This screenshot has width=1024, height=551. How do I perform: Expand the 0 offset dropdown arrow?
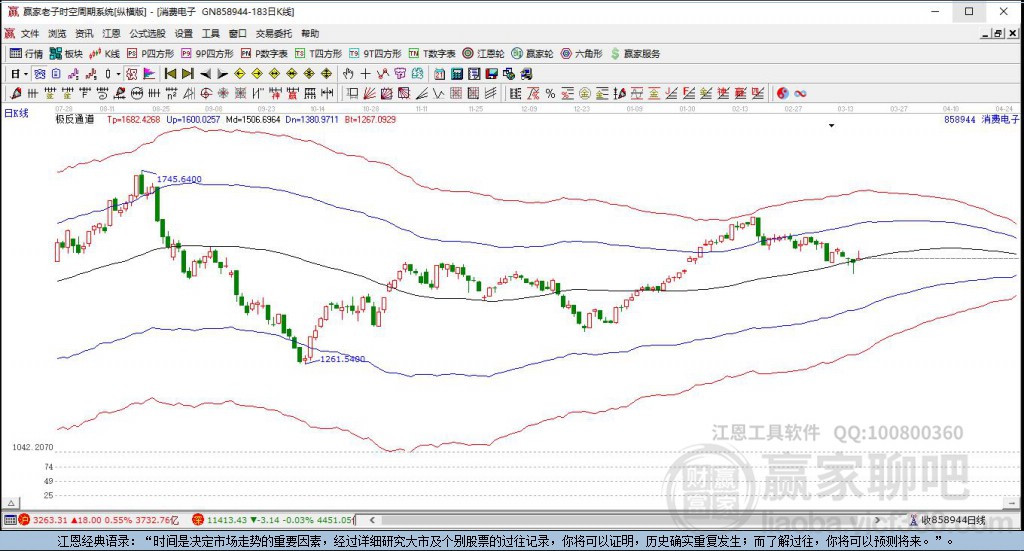[118, 74]
